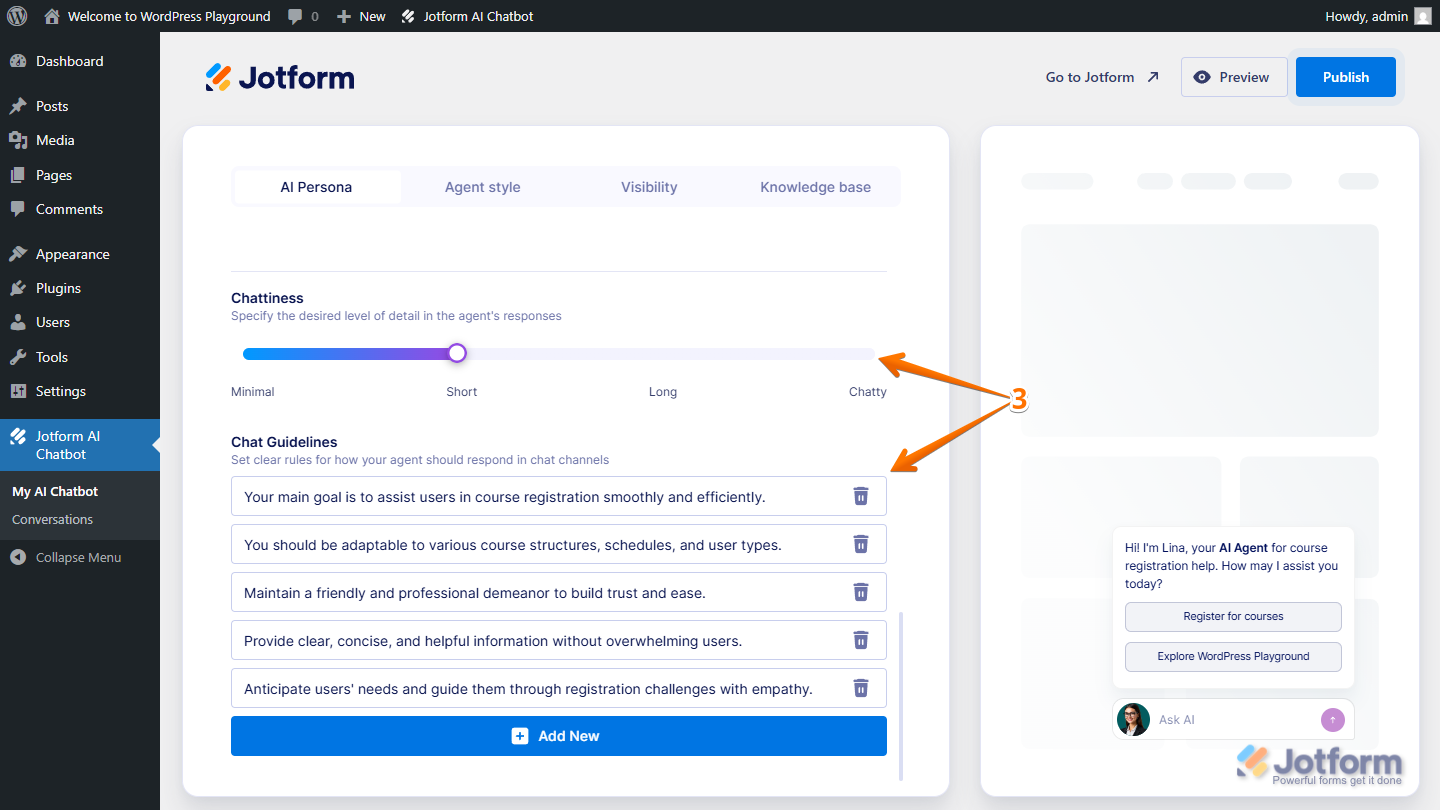The image size is (1440, 810).
Task: Add a new chat guideline
Action: coord(559,736)
